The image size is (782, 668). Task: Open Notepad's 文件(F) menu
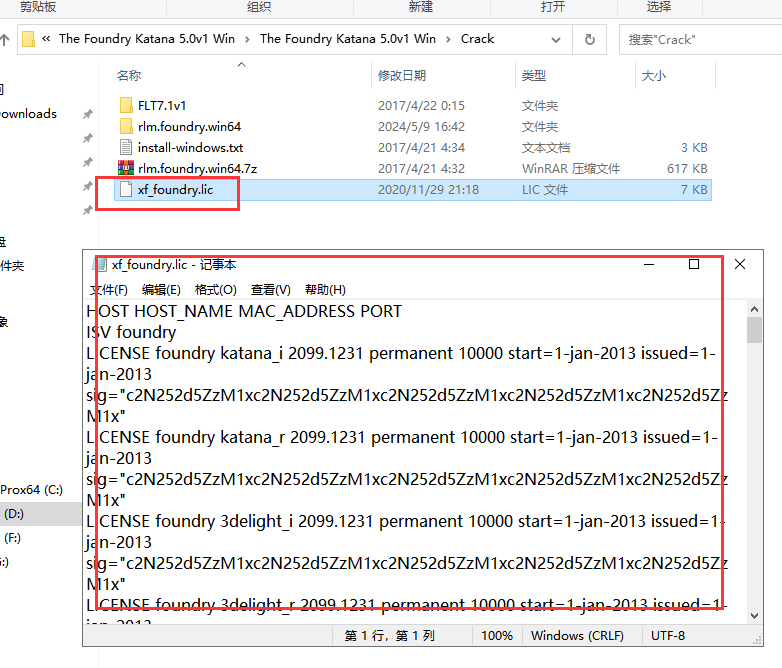tap(109, 290)
